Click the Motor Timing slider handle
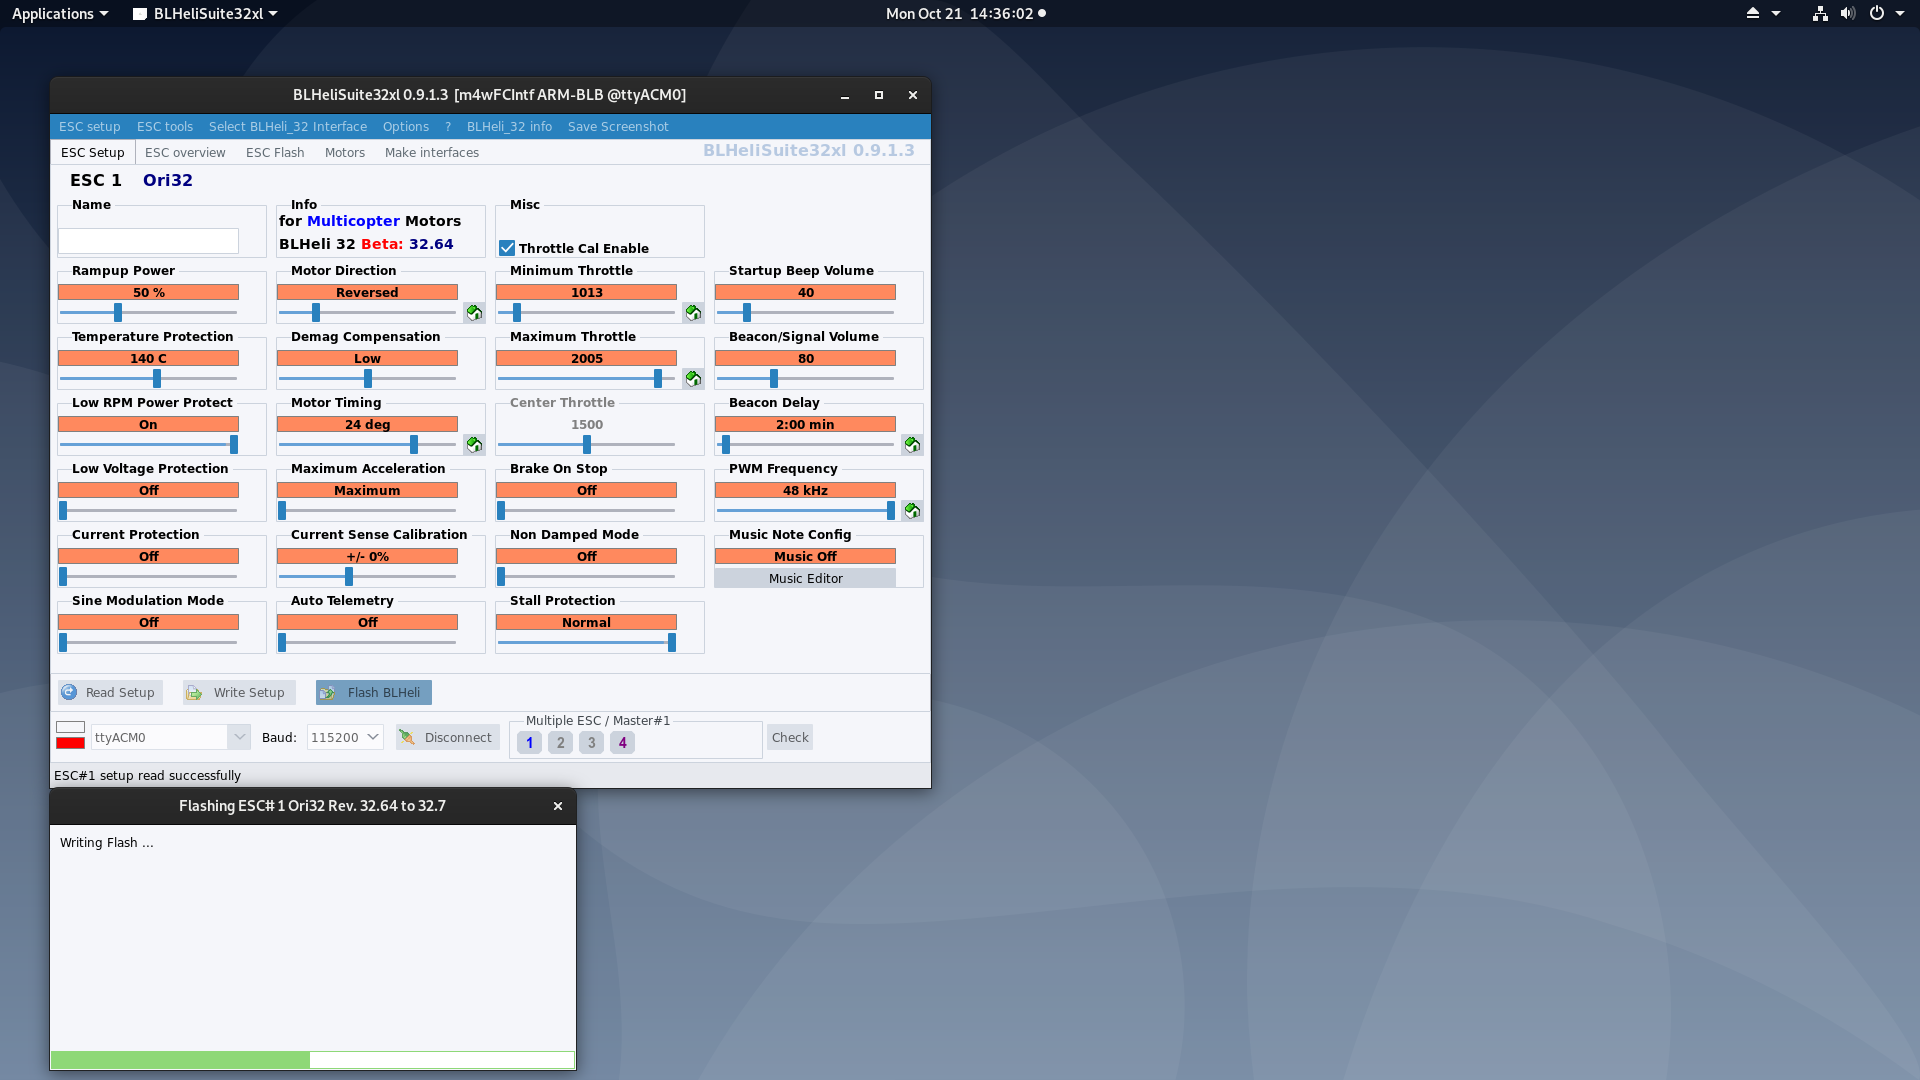This screenshot has height=1080, width=1920. click(x=414, y=445)
